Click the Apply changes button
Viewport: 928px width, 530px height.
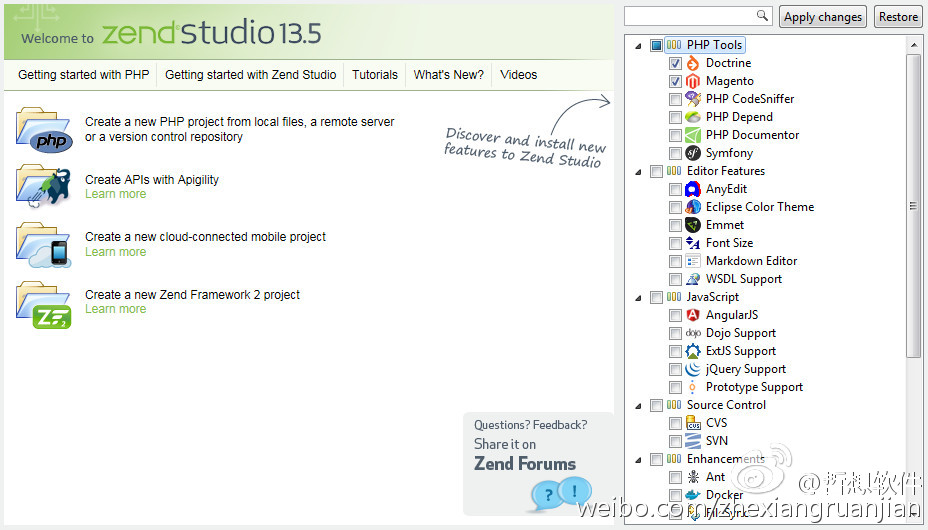[x=823, y=17]
